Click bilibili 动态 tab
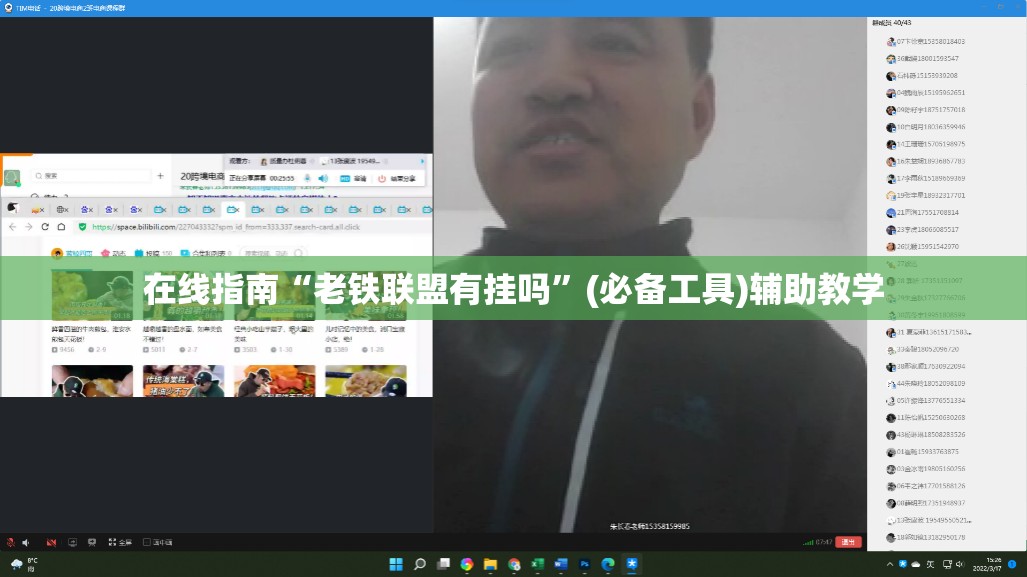Image resolution: width=1027 pixels, height=577 pixels. [x=113, y=253]
